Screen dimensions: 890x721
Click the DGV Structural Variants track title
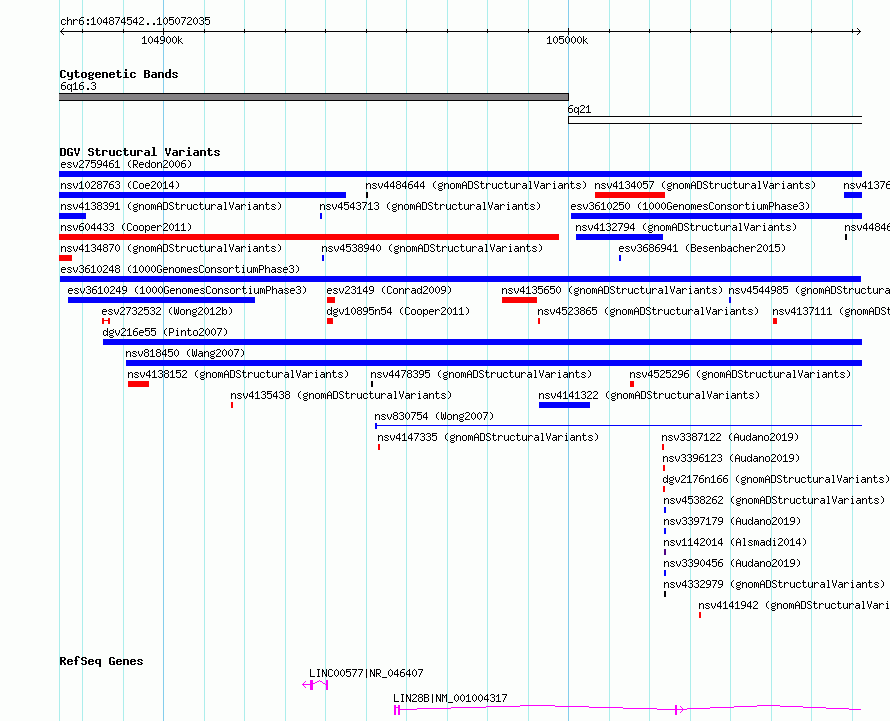pyautogui.click(x=140, y=152)
